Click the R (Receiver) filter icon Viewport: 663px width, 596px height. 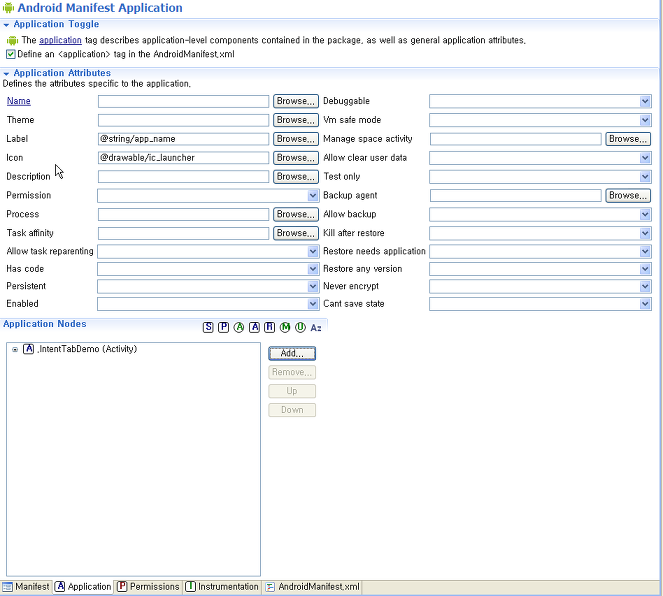pos(269,327)
